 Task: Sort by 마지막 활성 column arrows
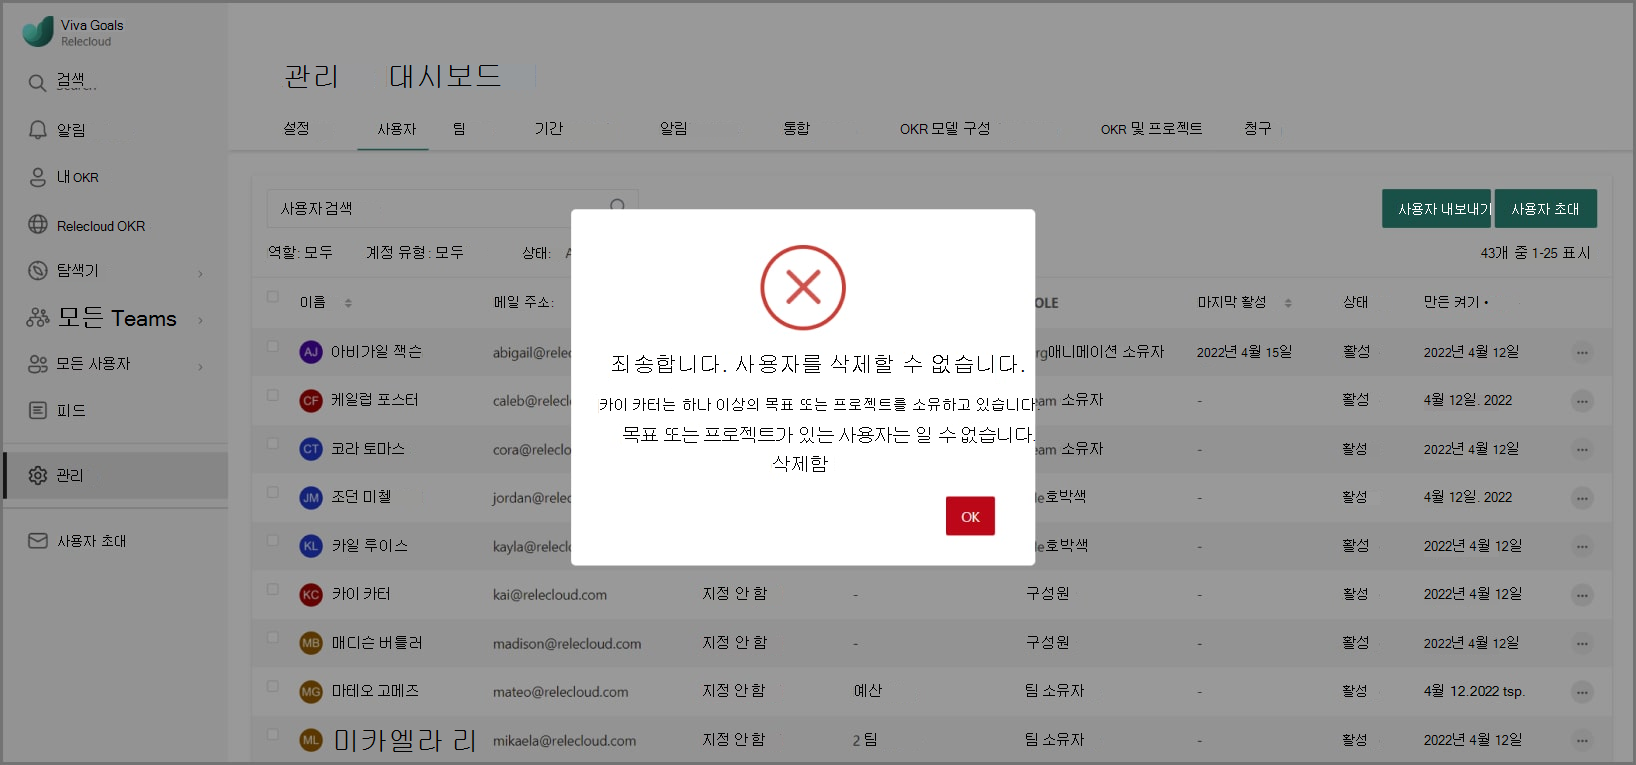pos(1288,303)
